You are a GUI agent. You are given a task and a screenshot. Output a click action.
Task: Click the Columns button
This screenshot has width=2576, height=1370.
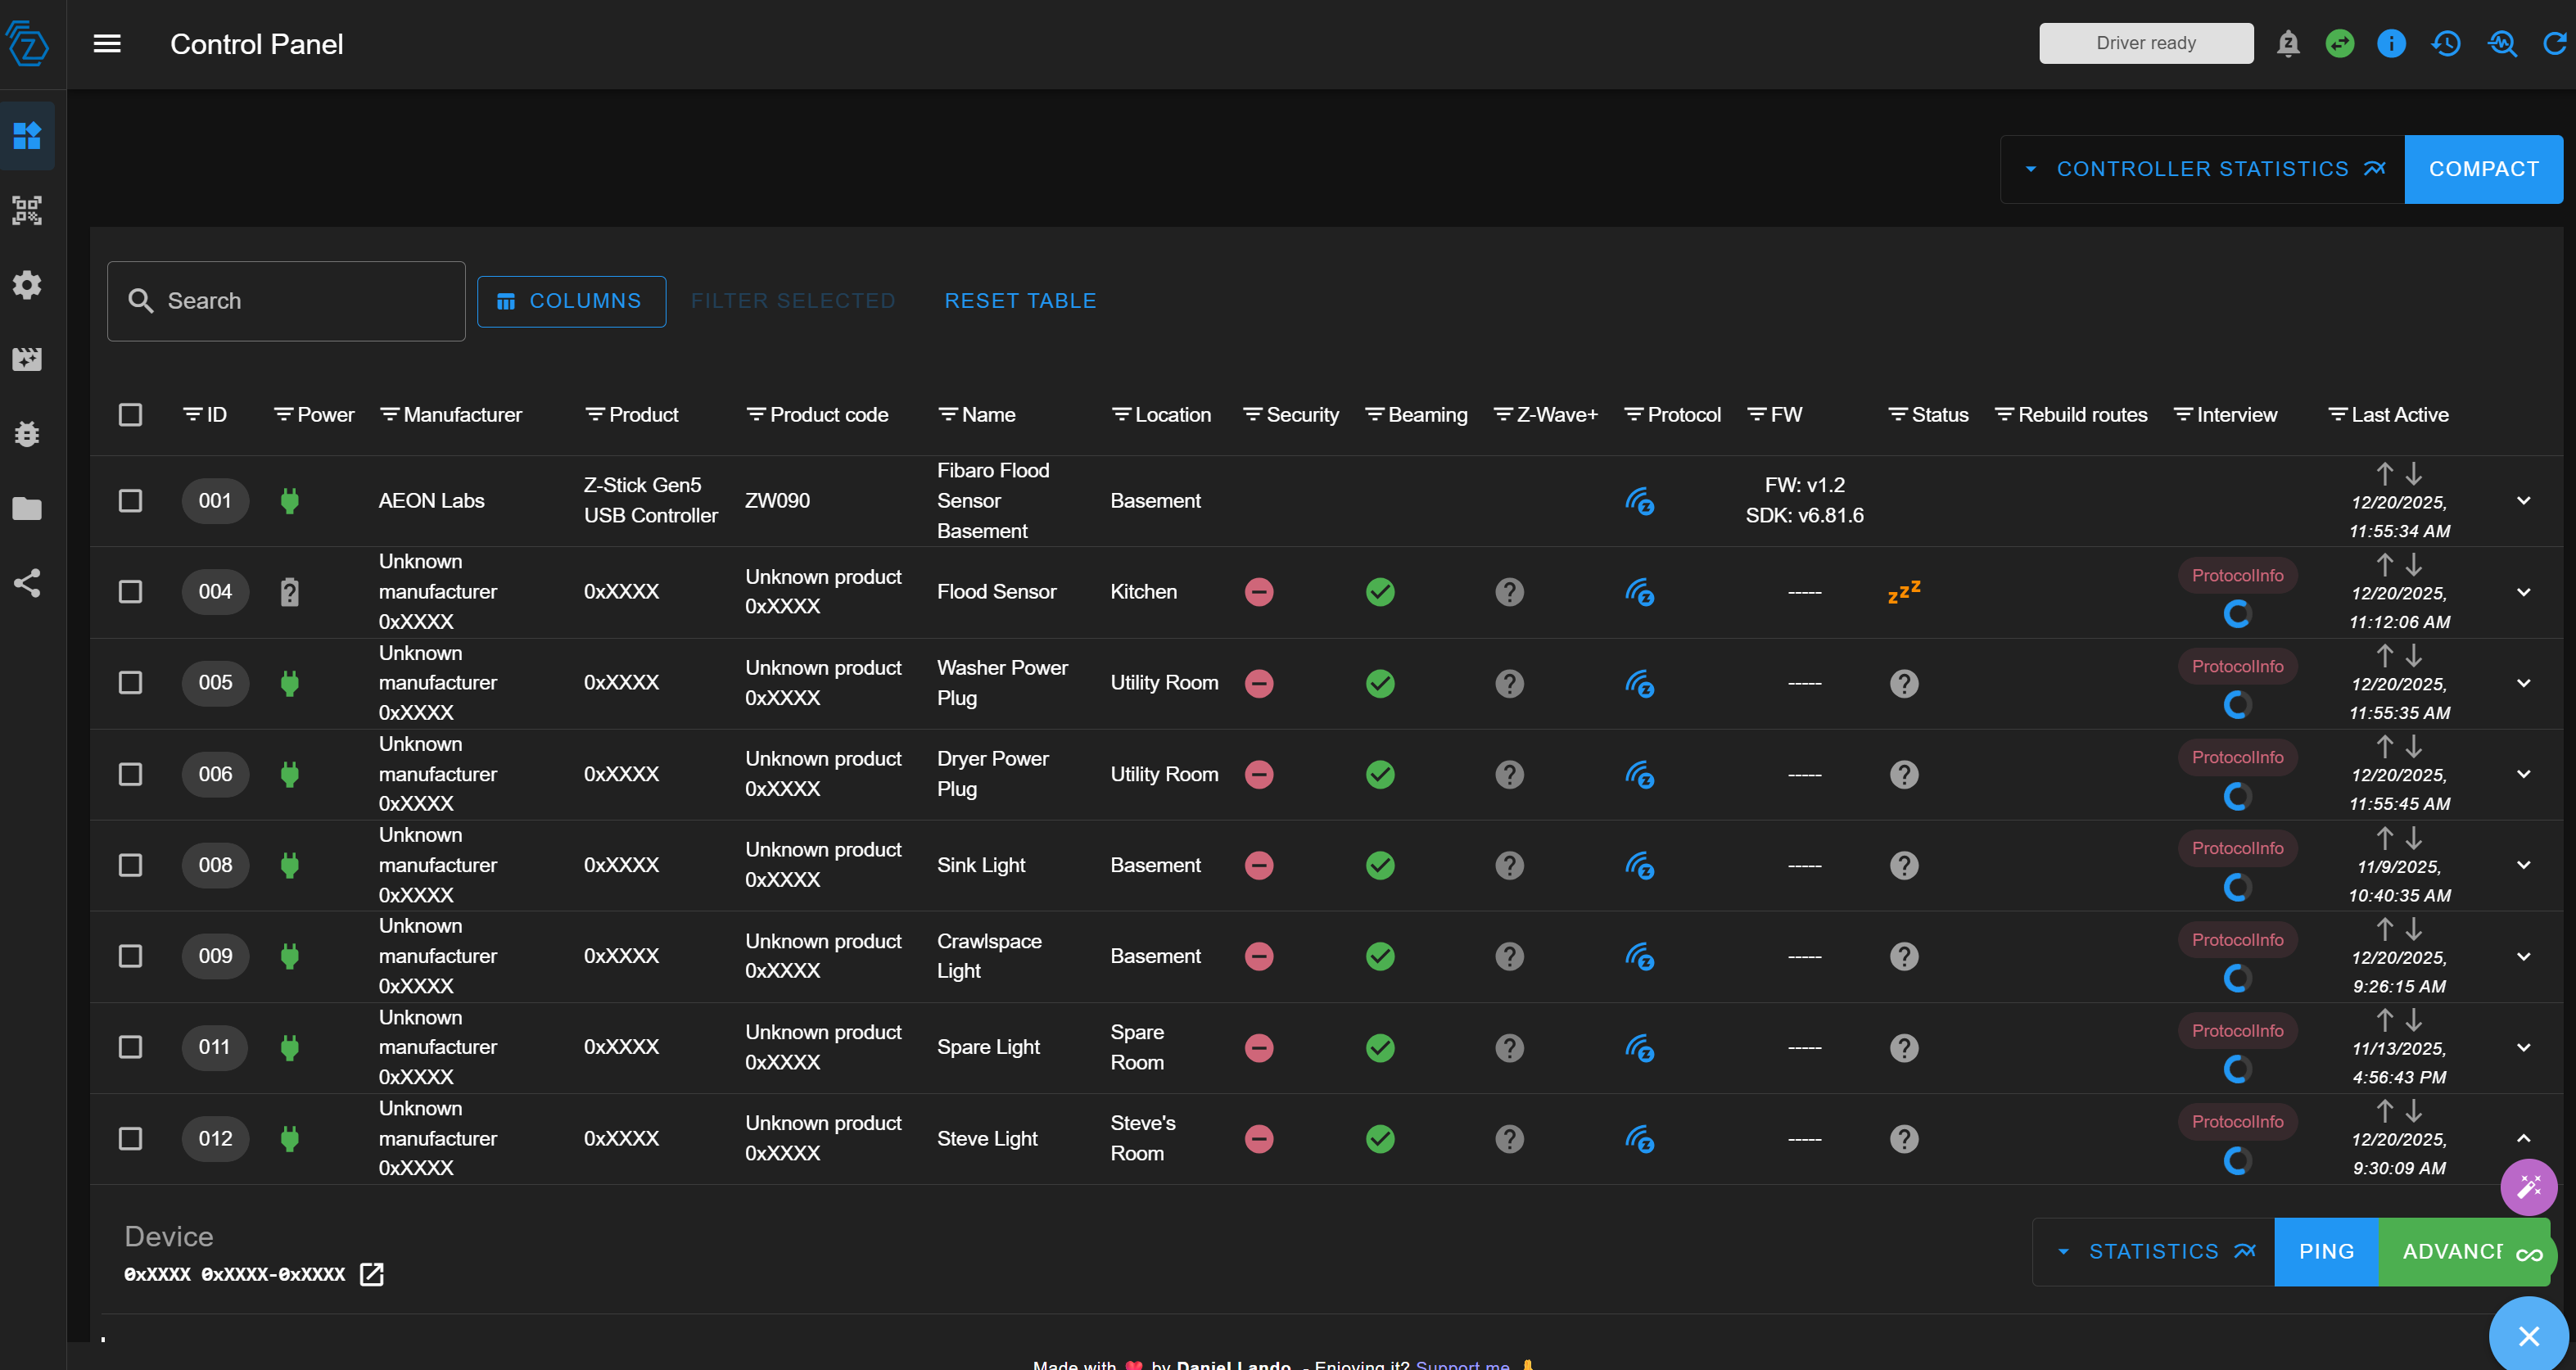(571, 301)
